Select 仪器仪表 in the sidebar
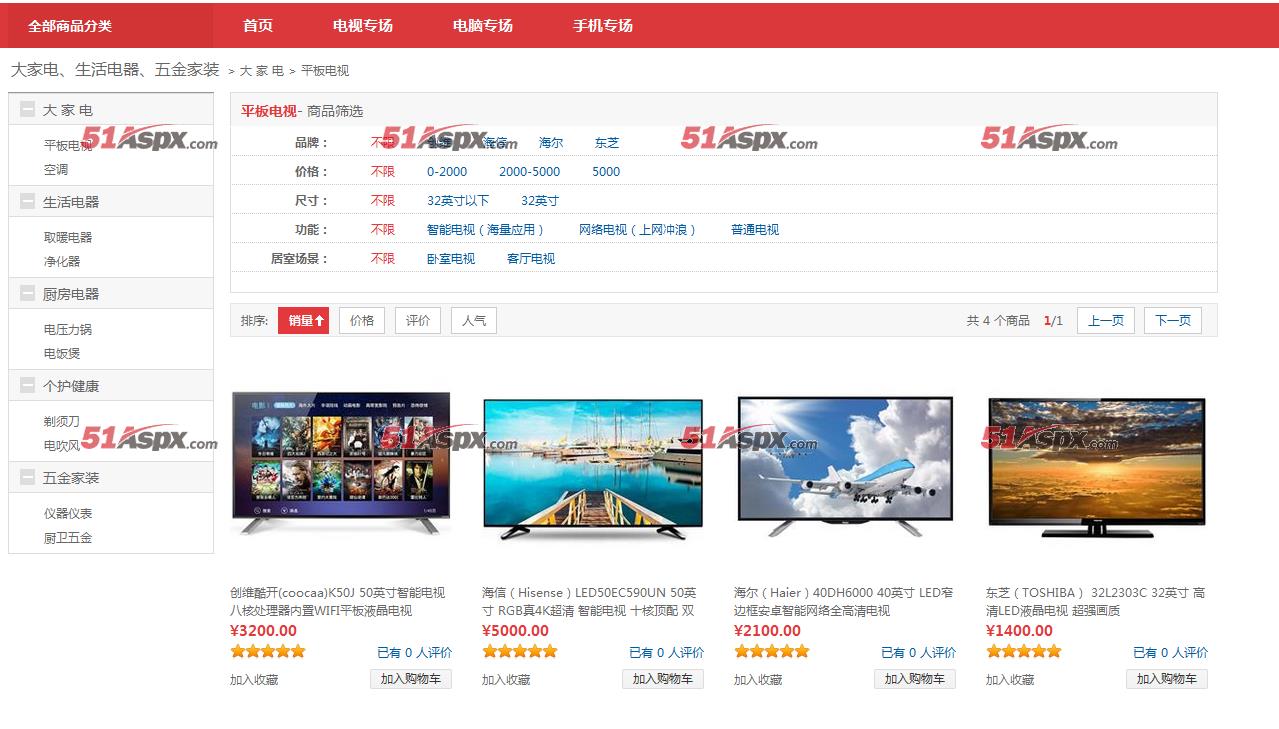 68,514
